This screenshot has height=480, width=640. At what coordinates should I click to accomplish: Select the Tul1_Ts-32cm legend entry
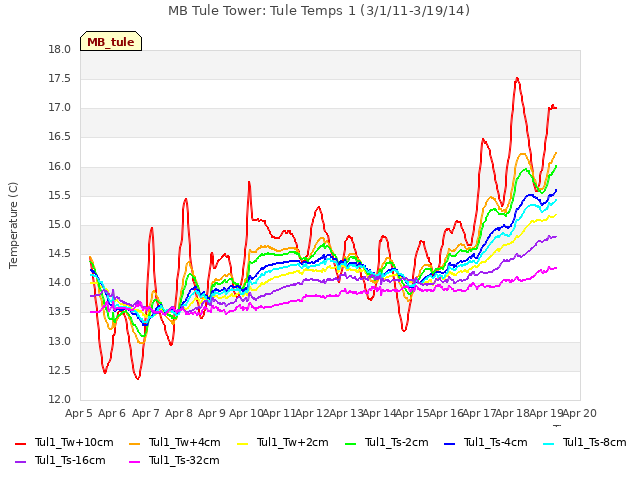coord(174,460)
